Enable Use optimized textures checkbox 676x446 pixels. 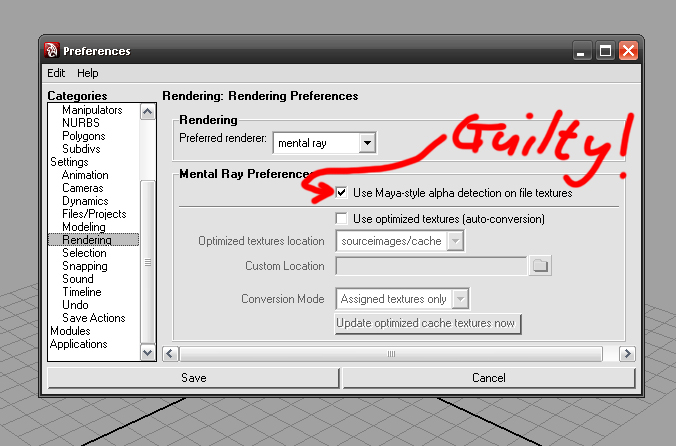(x=341, y=218)
